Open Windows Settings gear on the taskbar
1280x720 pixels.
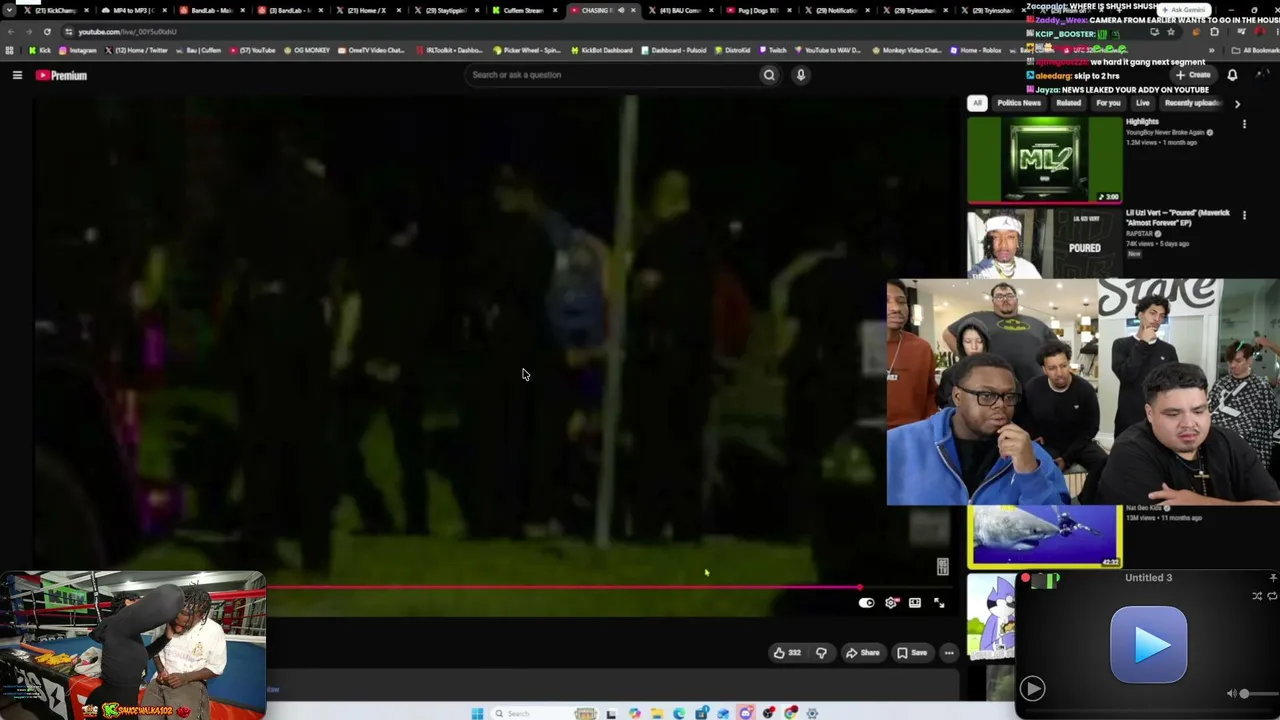(813, 713)
